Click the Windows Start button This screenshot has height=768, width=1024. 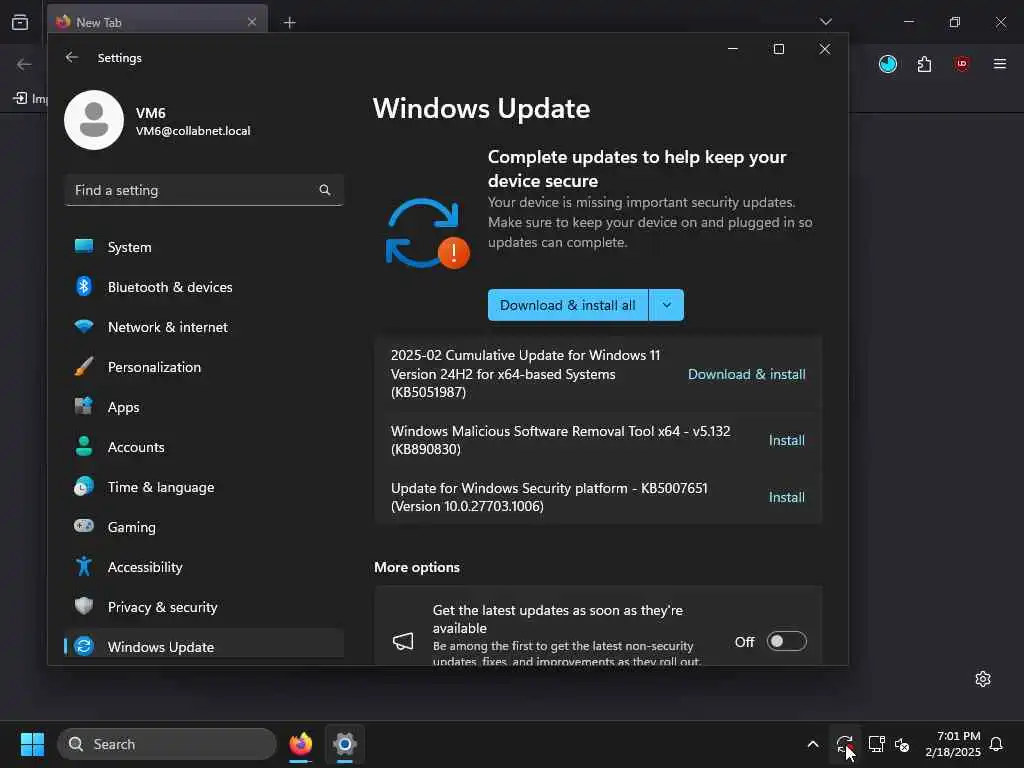tap(32, 744)
